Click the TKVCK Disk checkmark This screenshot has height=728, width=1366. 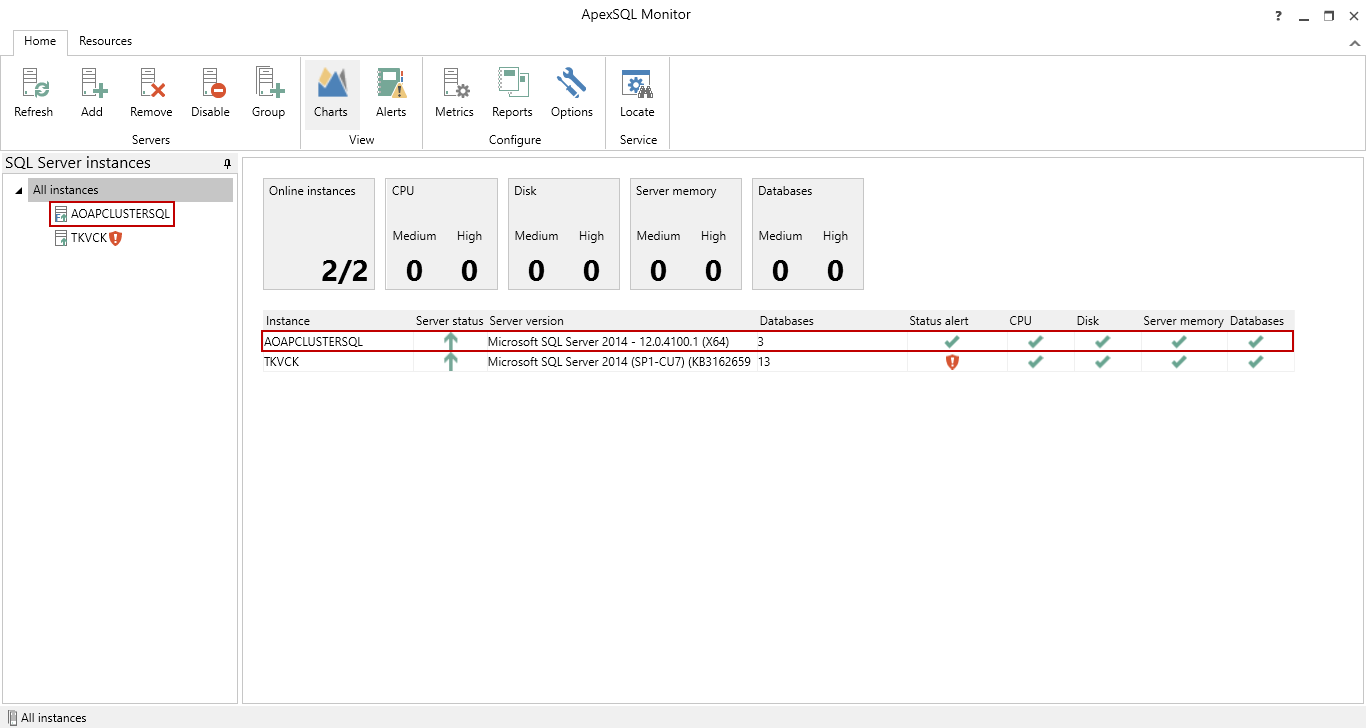[x=1102, y=362]
